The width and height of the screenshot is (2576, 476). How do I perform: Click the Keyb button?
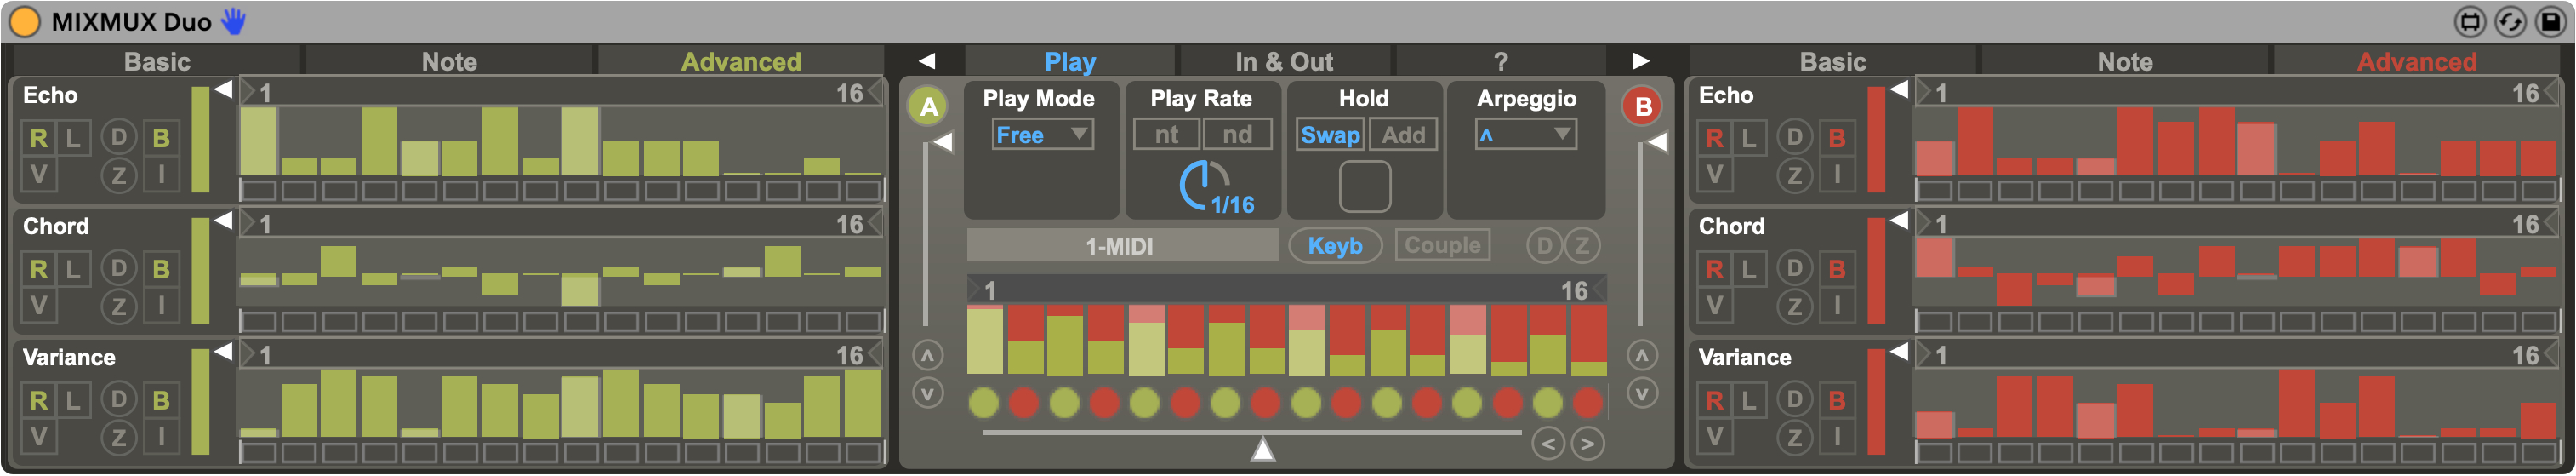click(x=1335, y=245)
